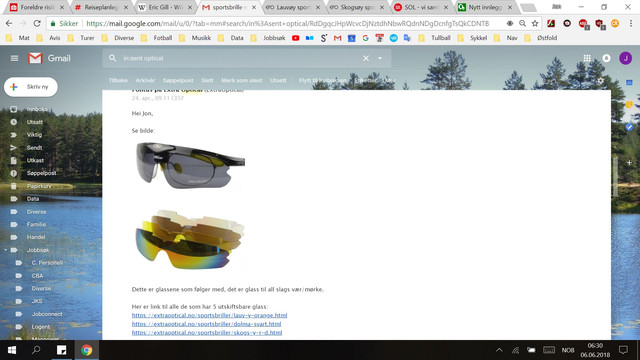640x360 pixels.
Task: Click Søppelpost in the mail toolbar
Action: click(178, 80)
